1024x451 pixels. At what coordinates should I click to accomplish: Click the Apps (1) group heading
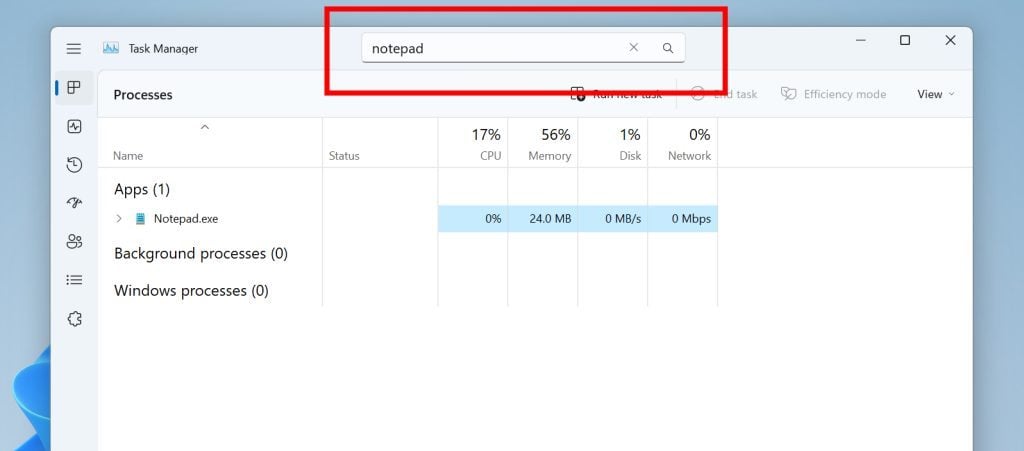click(x=142, y=189)
